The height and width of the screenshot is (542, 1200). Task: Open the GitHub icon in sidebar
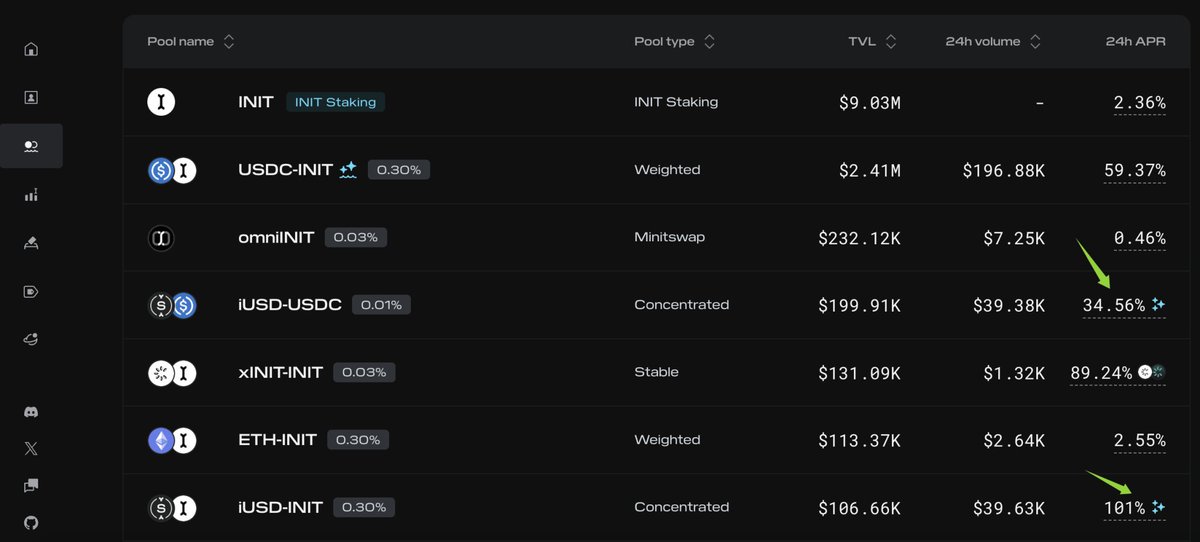tap(31, 522)
